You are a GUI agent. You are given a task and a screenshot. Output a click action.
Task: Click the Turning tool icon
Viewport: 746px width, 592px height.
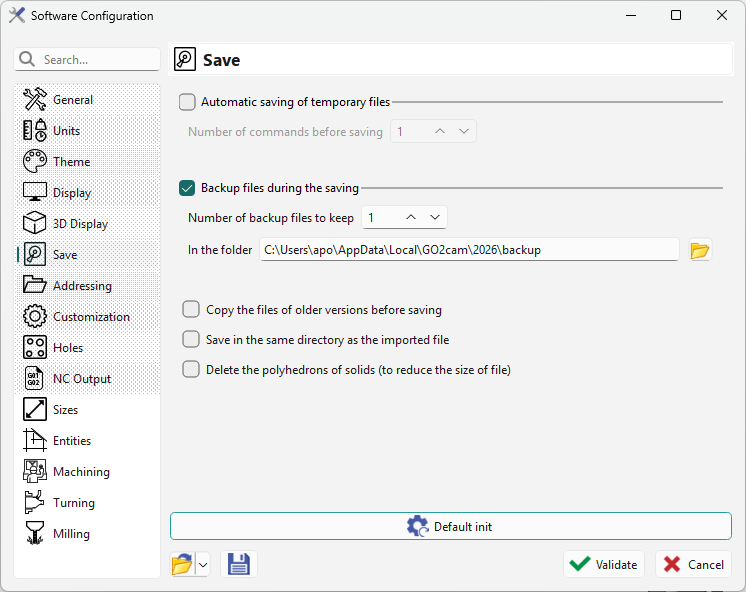click(x=35, y=503)
